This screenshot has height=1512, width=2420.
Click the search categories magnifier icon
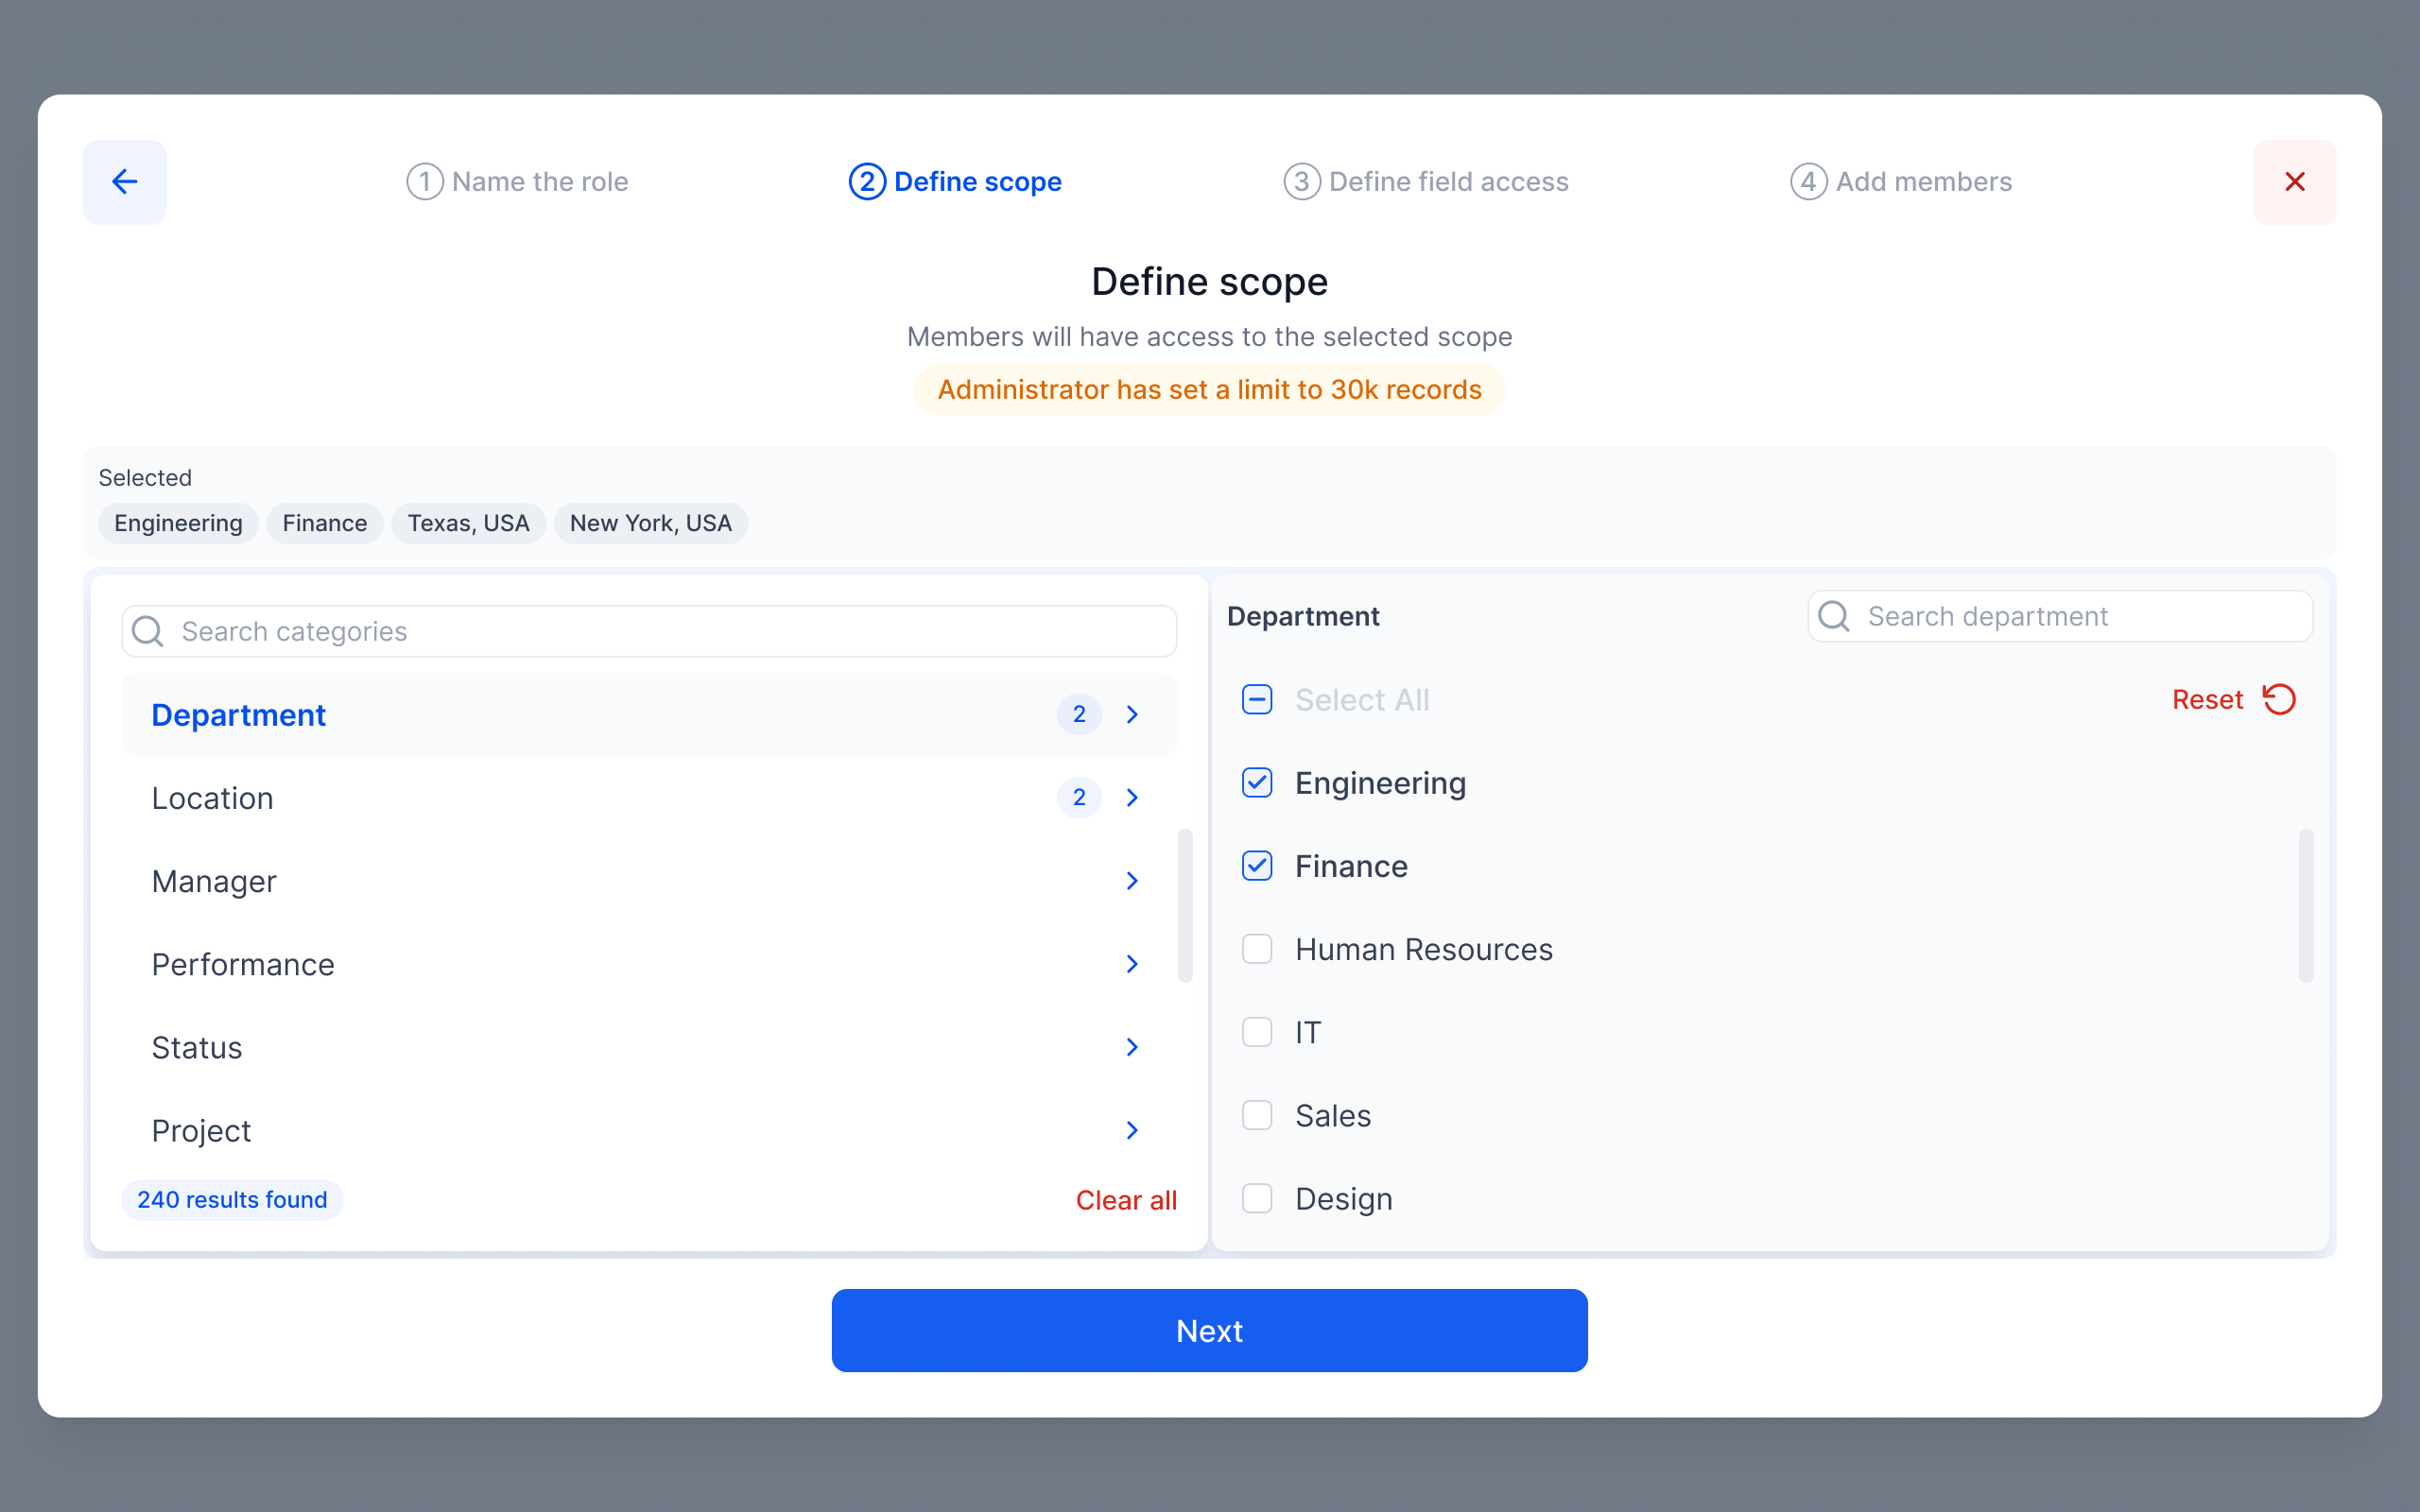tap(148, 631)
